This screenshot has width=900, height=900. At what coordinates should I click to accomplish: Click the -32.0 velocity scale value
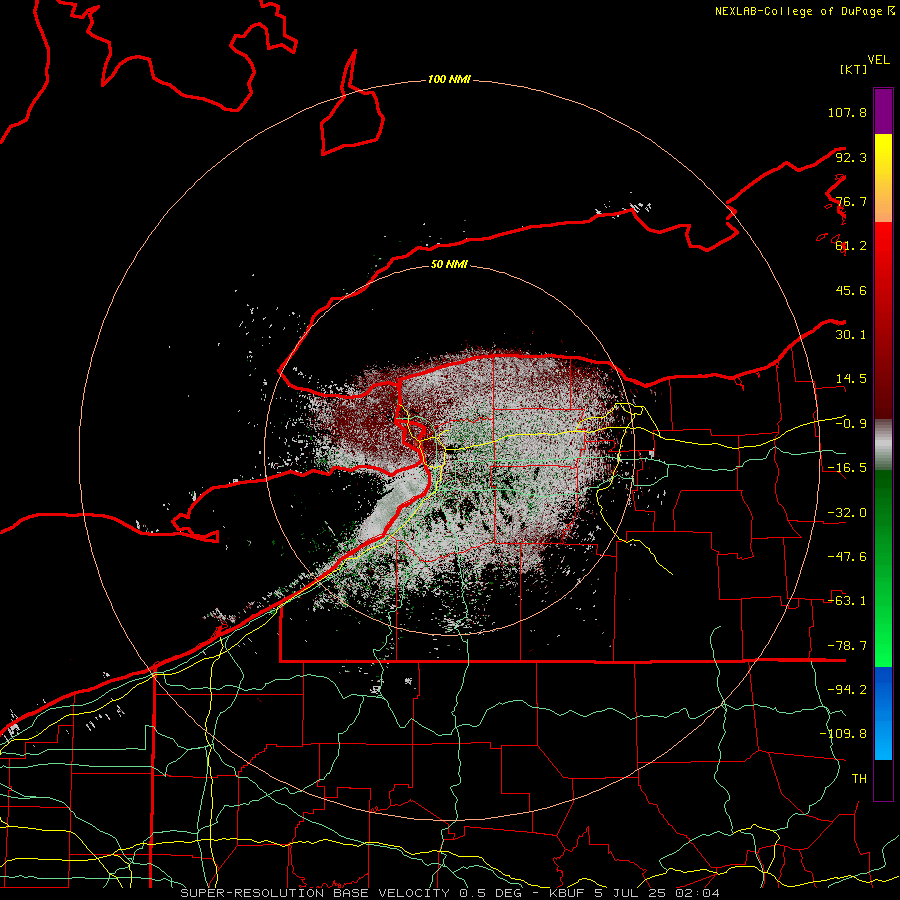click(847, 513)
